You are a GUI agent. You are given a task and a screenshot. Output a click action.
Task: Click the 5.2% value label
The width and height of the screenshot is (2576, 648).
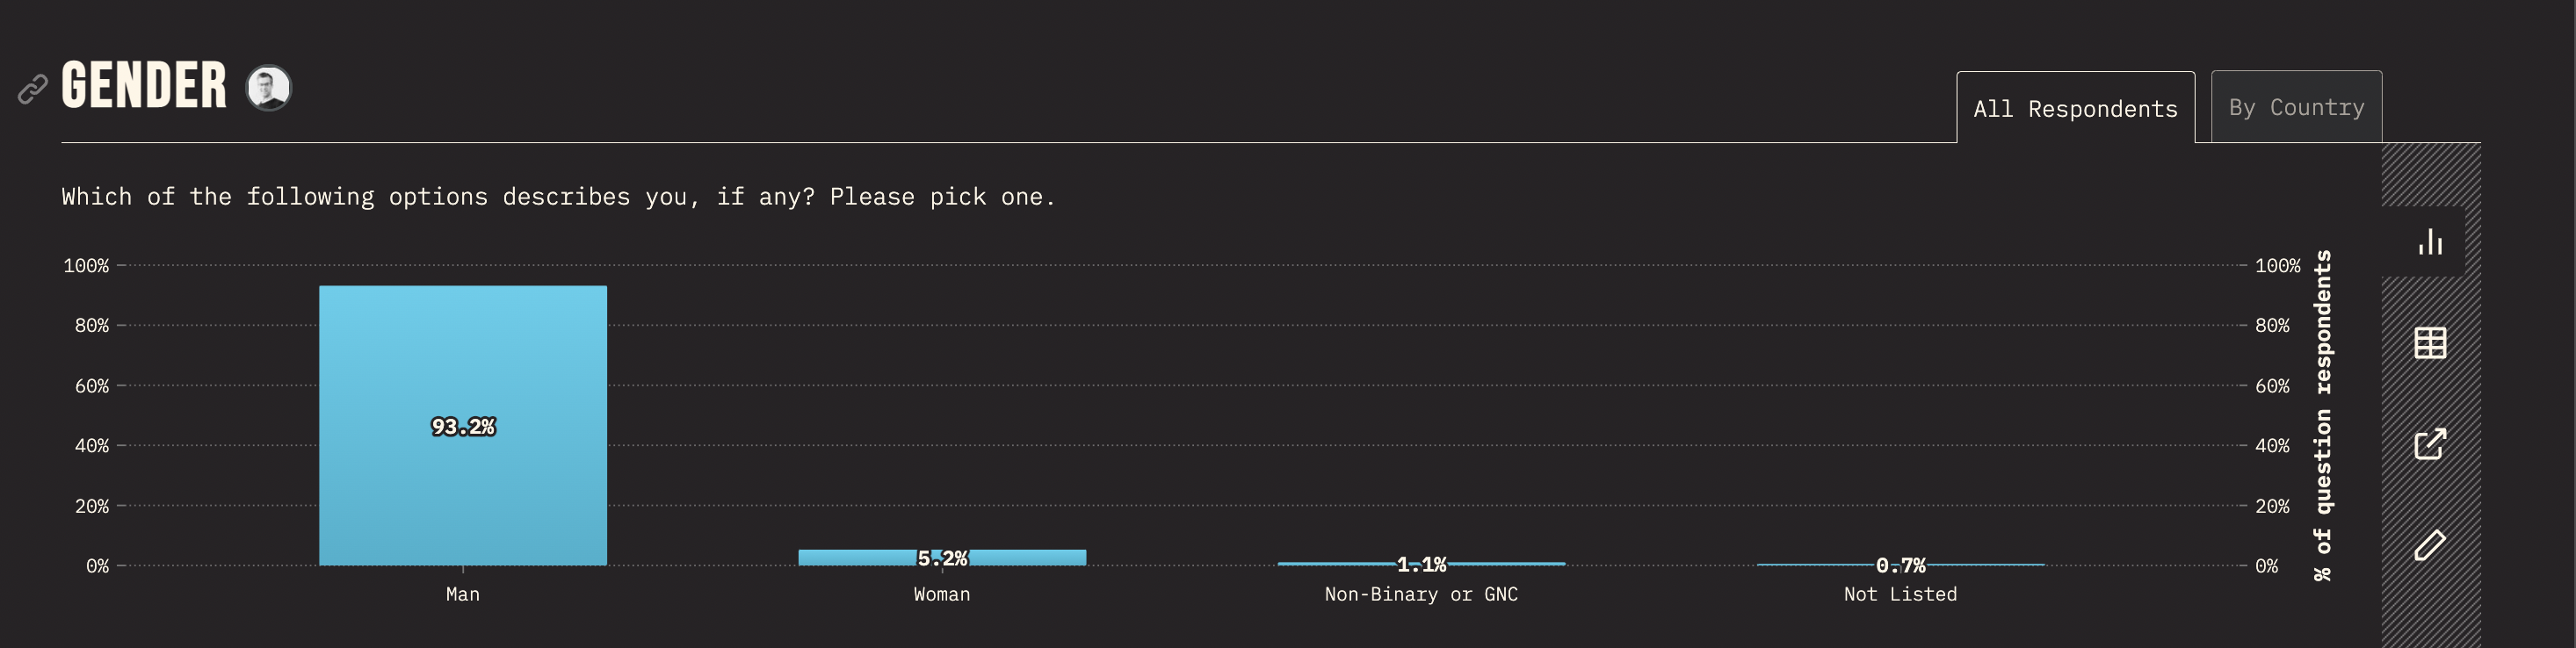[942, 558]
